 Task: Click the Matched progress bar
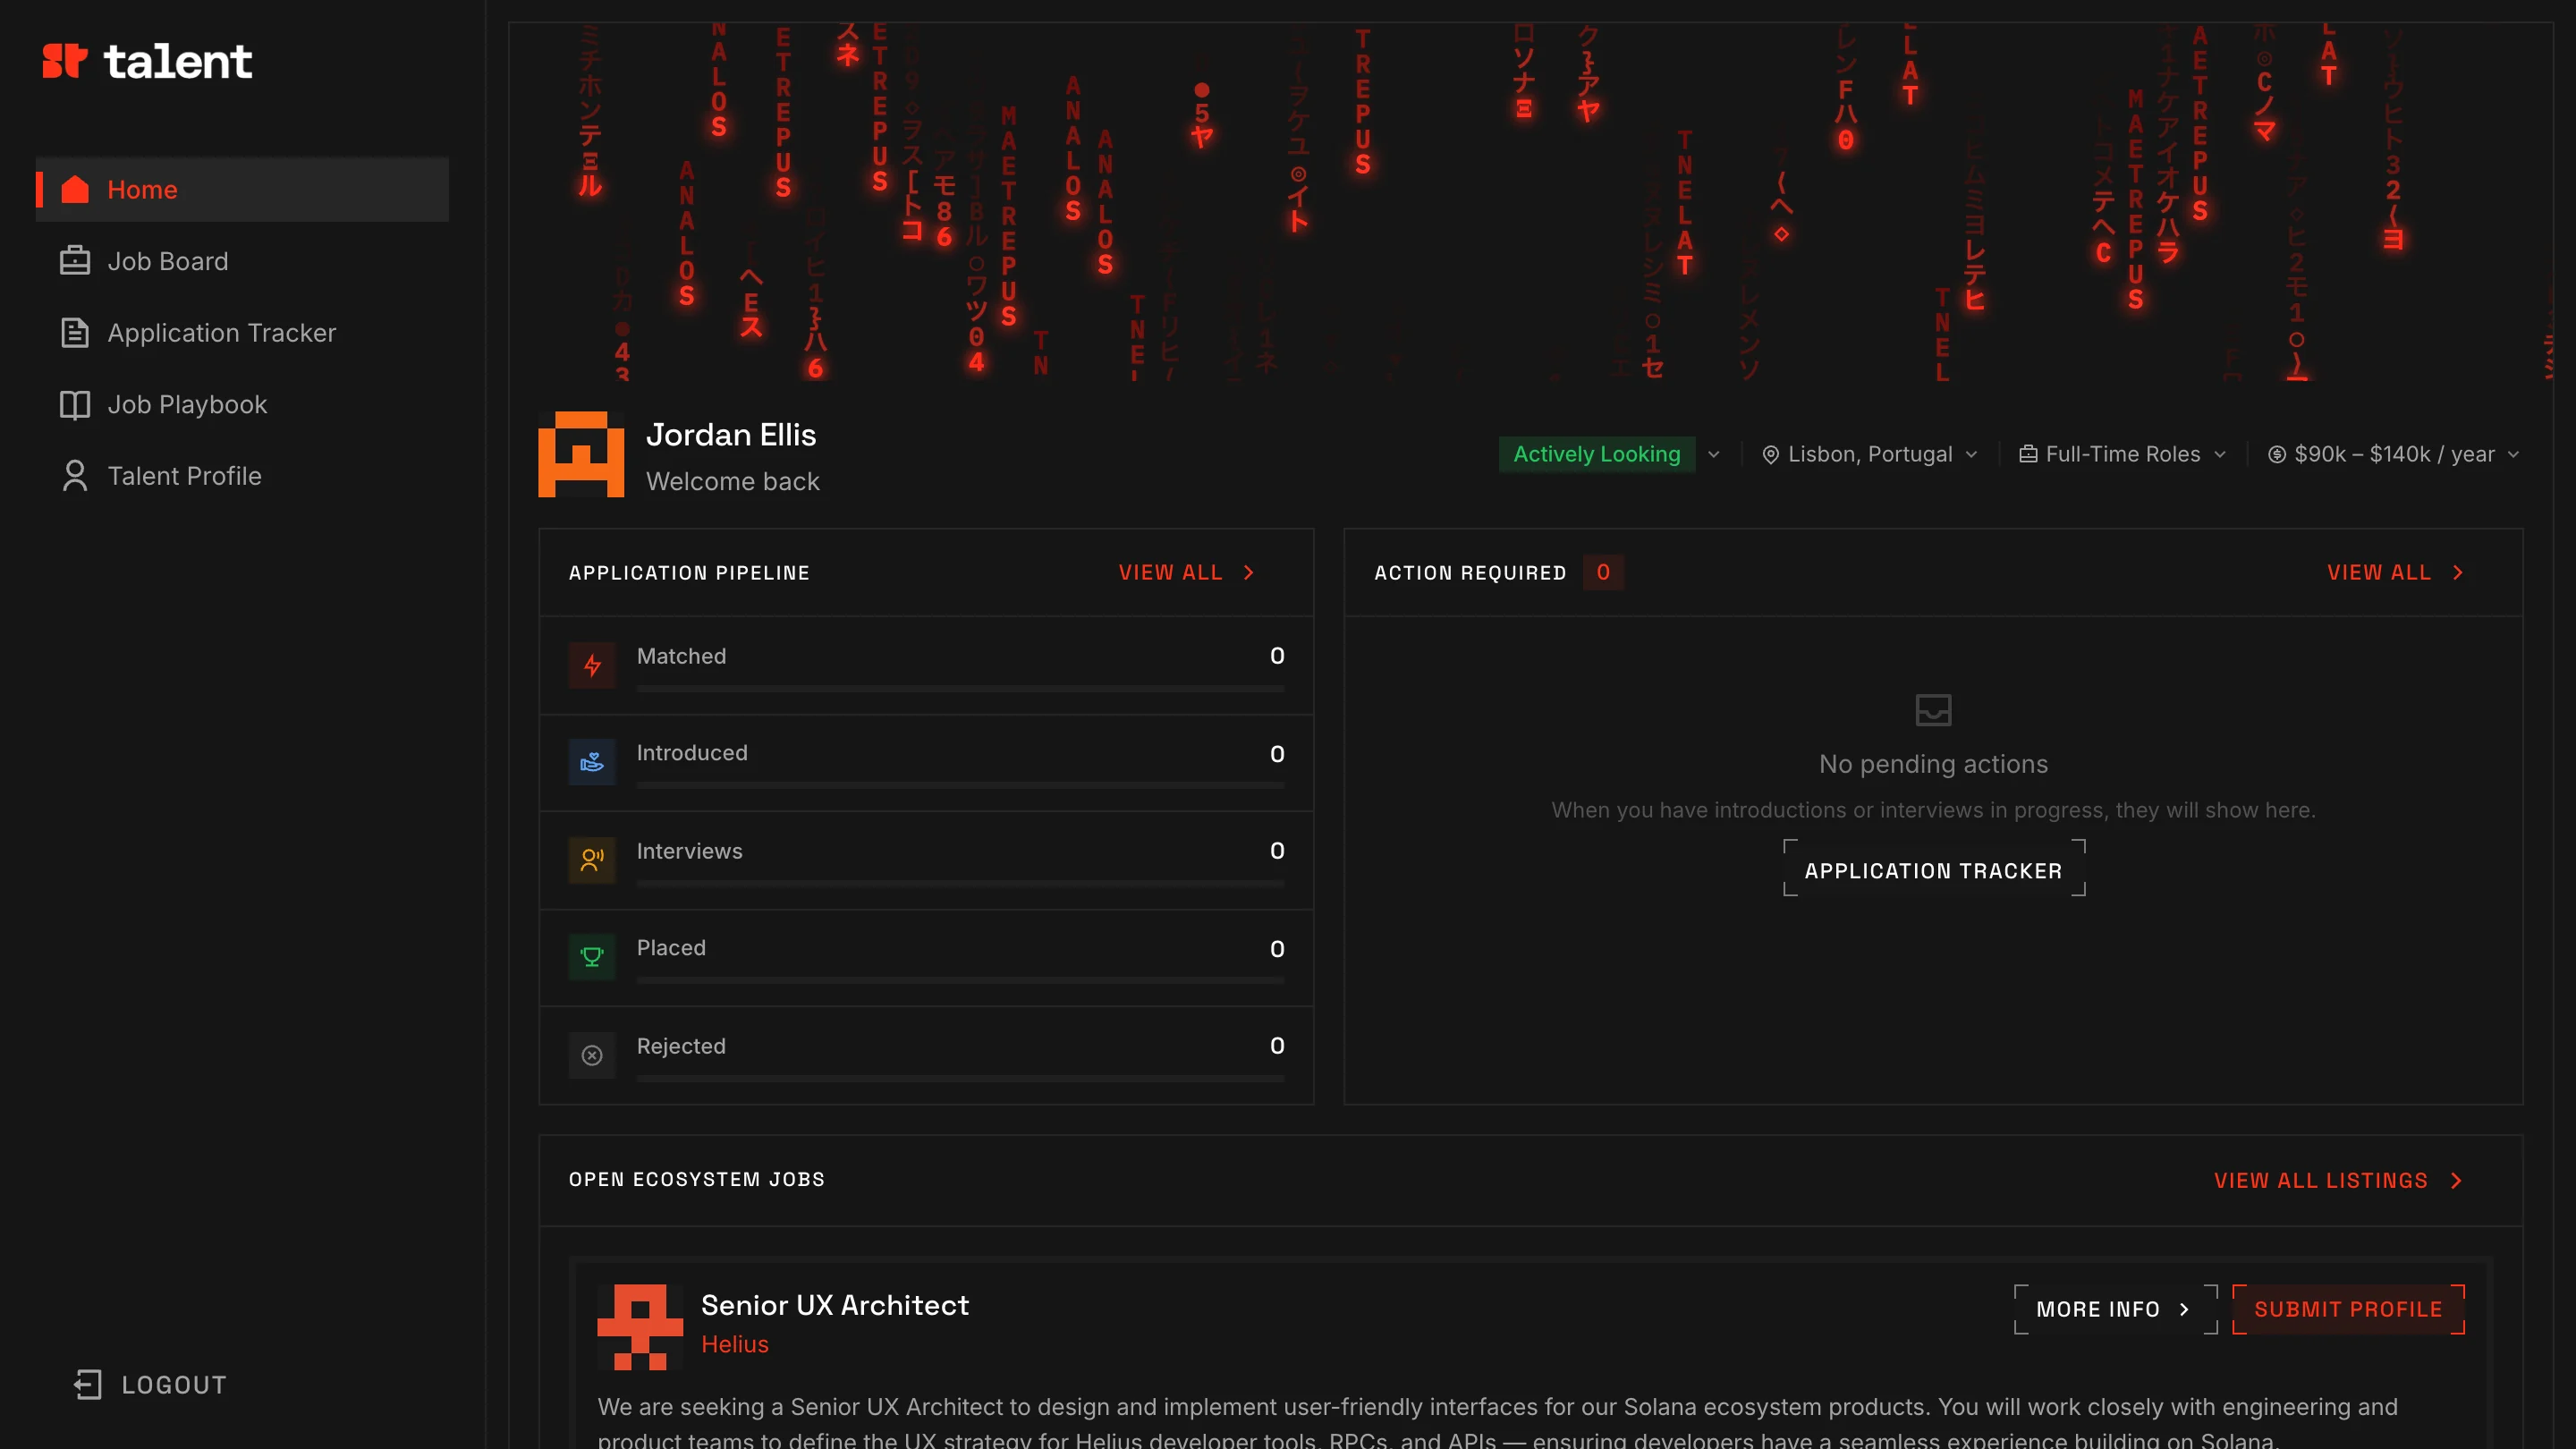point(960,689)
